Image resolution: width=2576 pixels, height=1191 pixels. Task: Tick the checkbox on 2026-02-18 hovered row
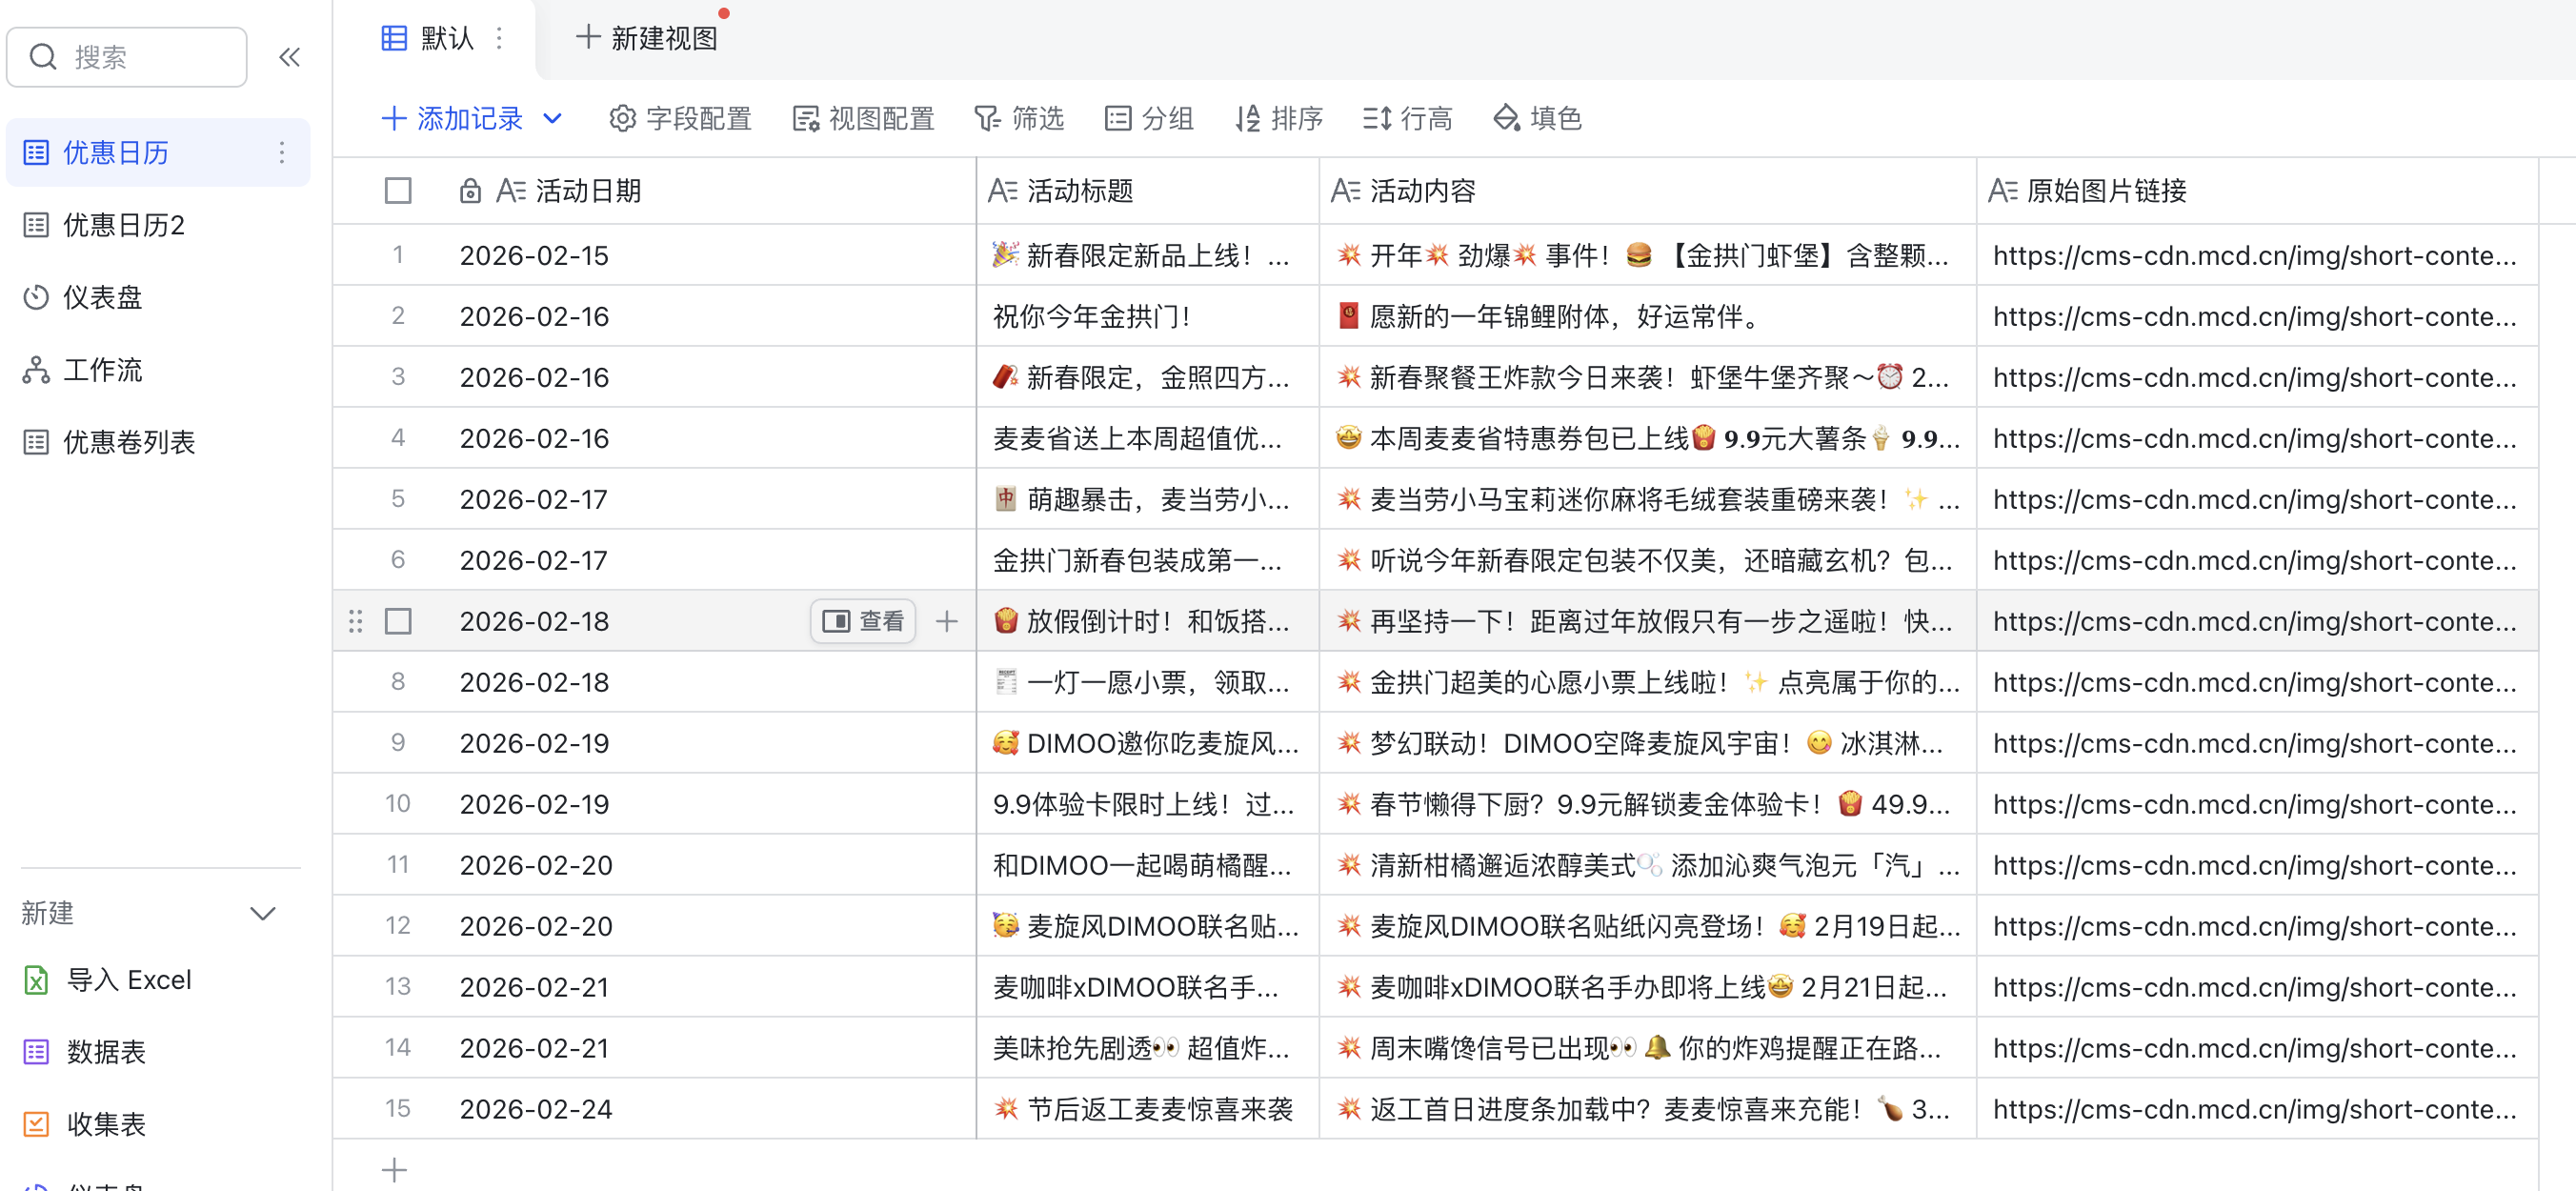coord(398,621)
